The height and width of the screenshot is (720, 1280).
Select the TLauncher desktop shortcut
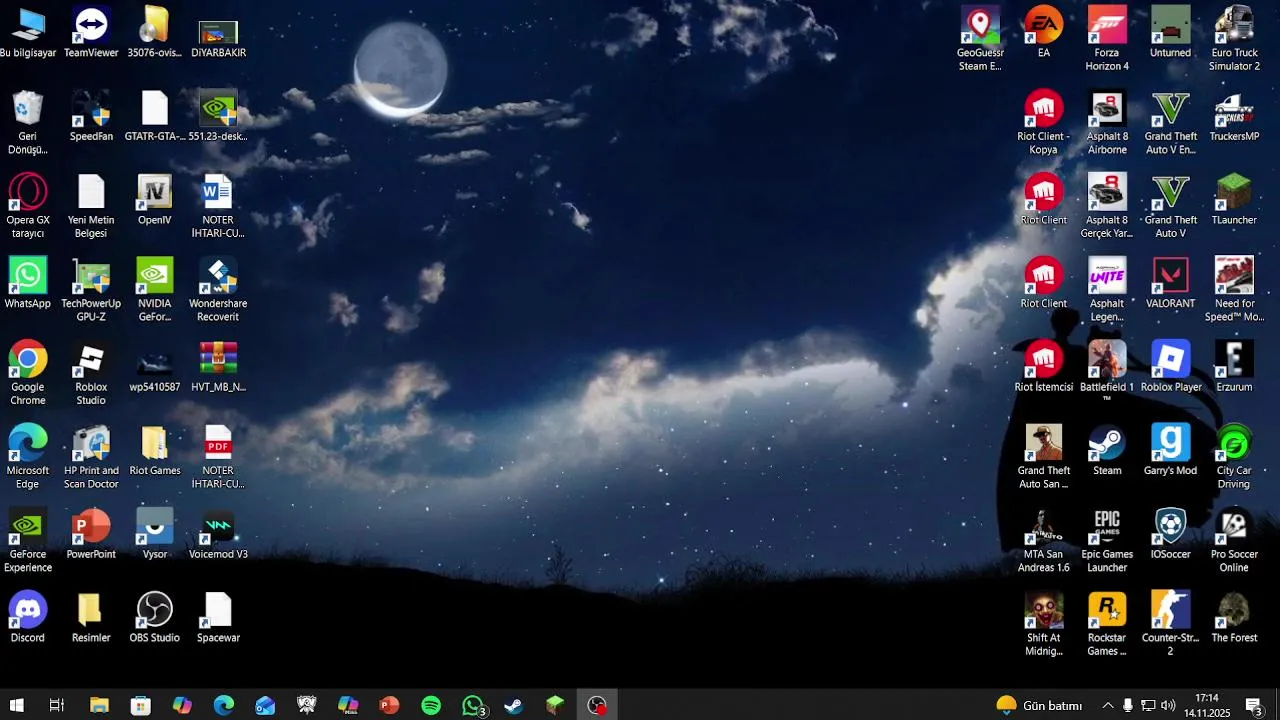click(x=1234, y=200)
